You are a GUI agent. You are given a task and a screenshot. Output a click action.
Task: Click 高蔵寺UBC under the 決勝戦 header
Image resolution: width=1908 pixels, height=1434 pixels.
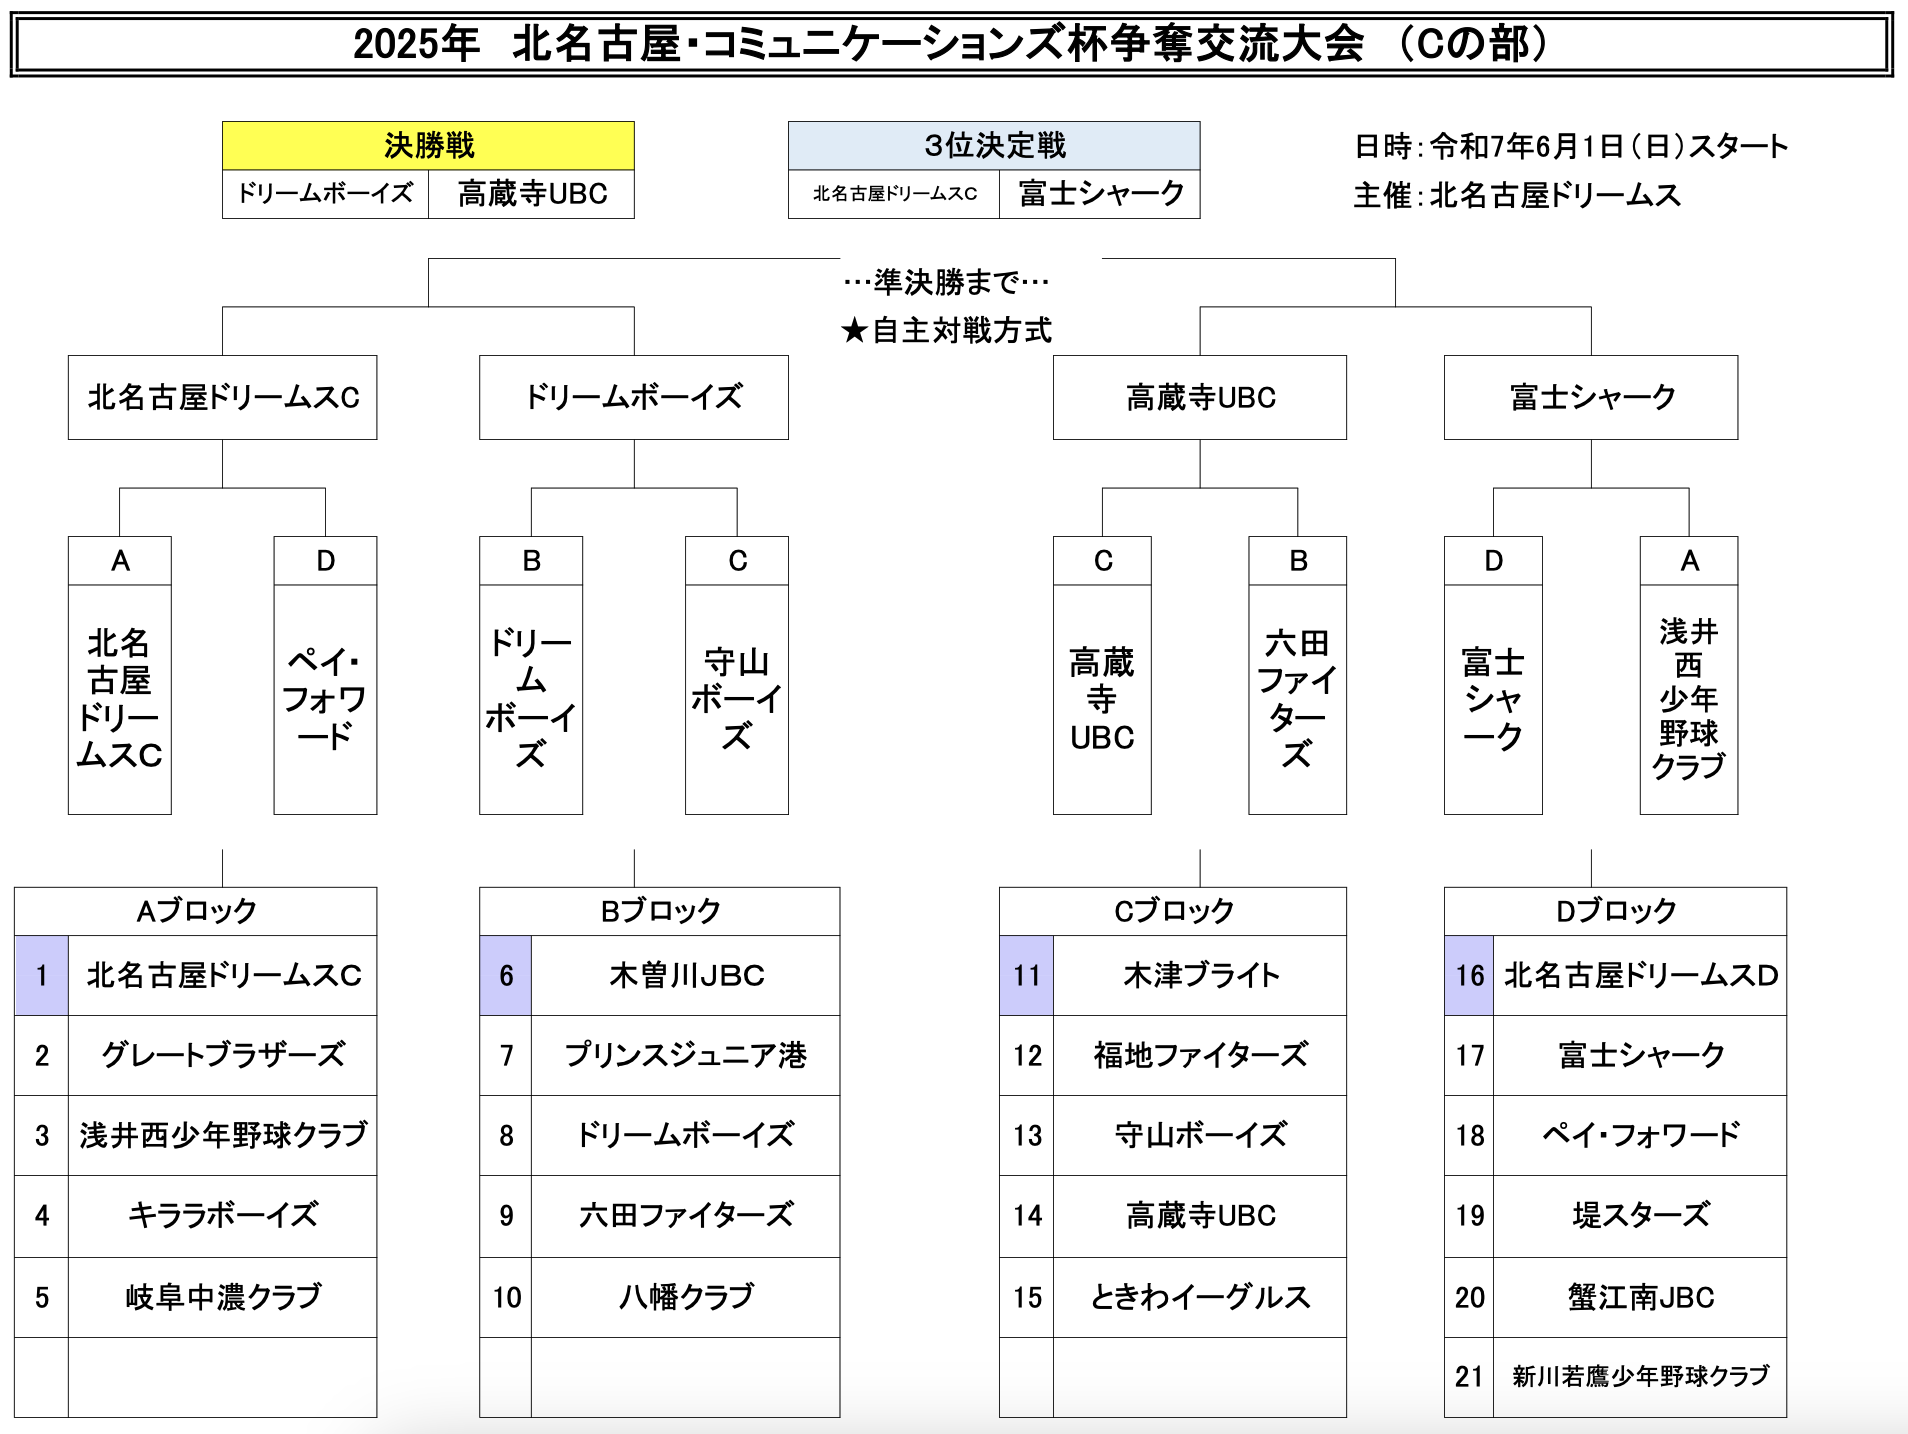532,194
